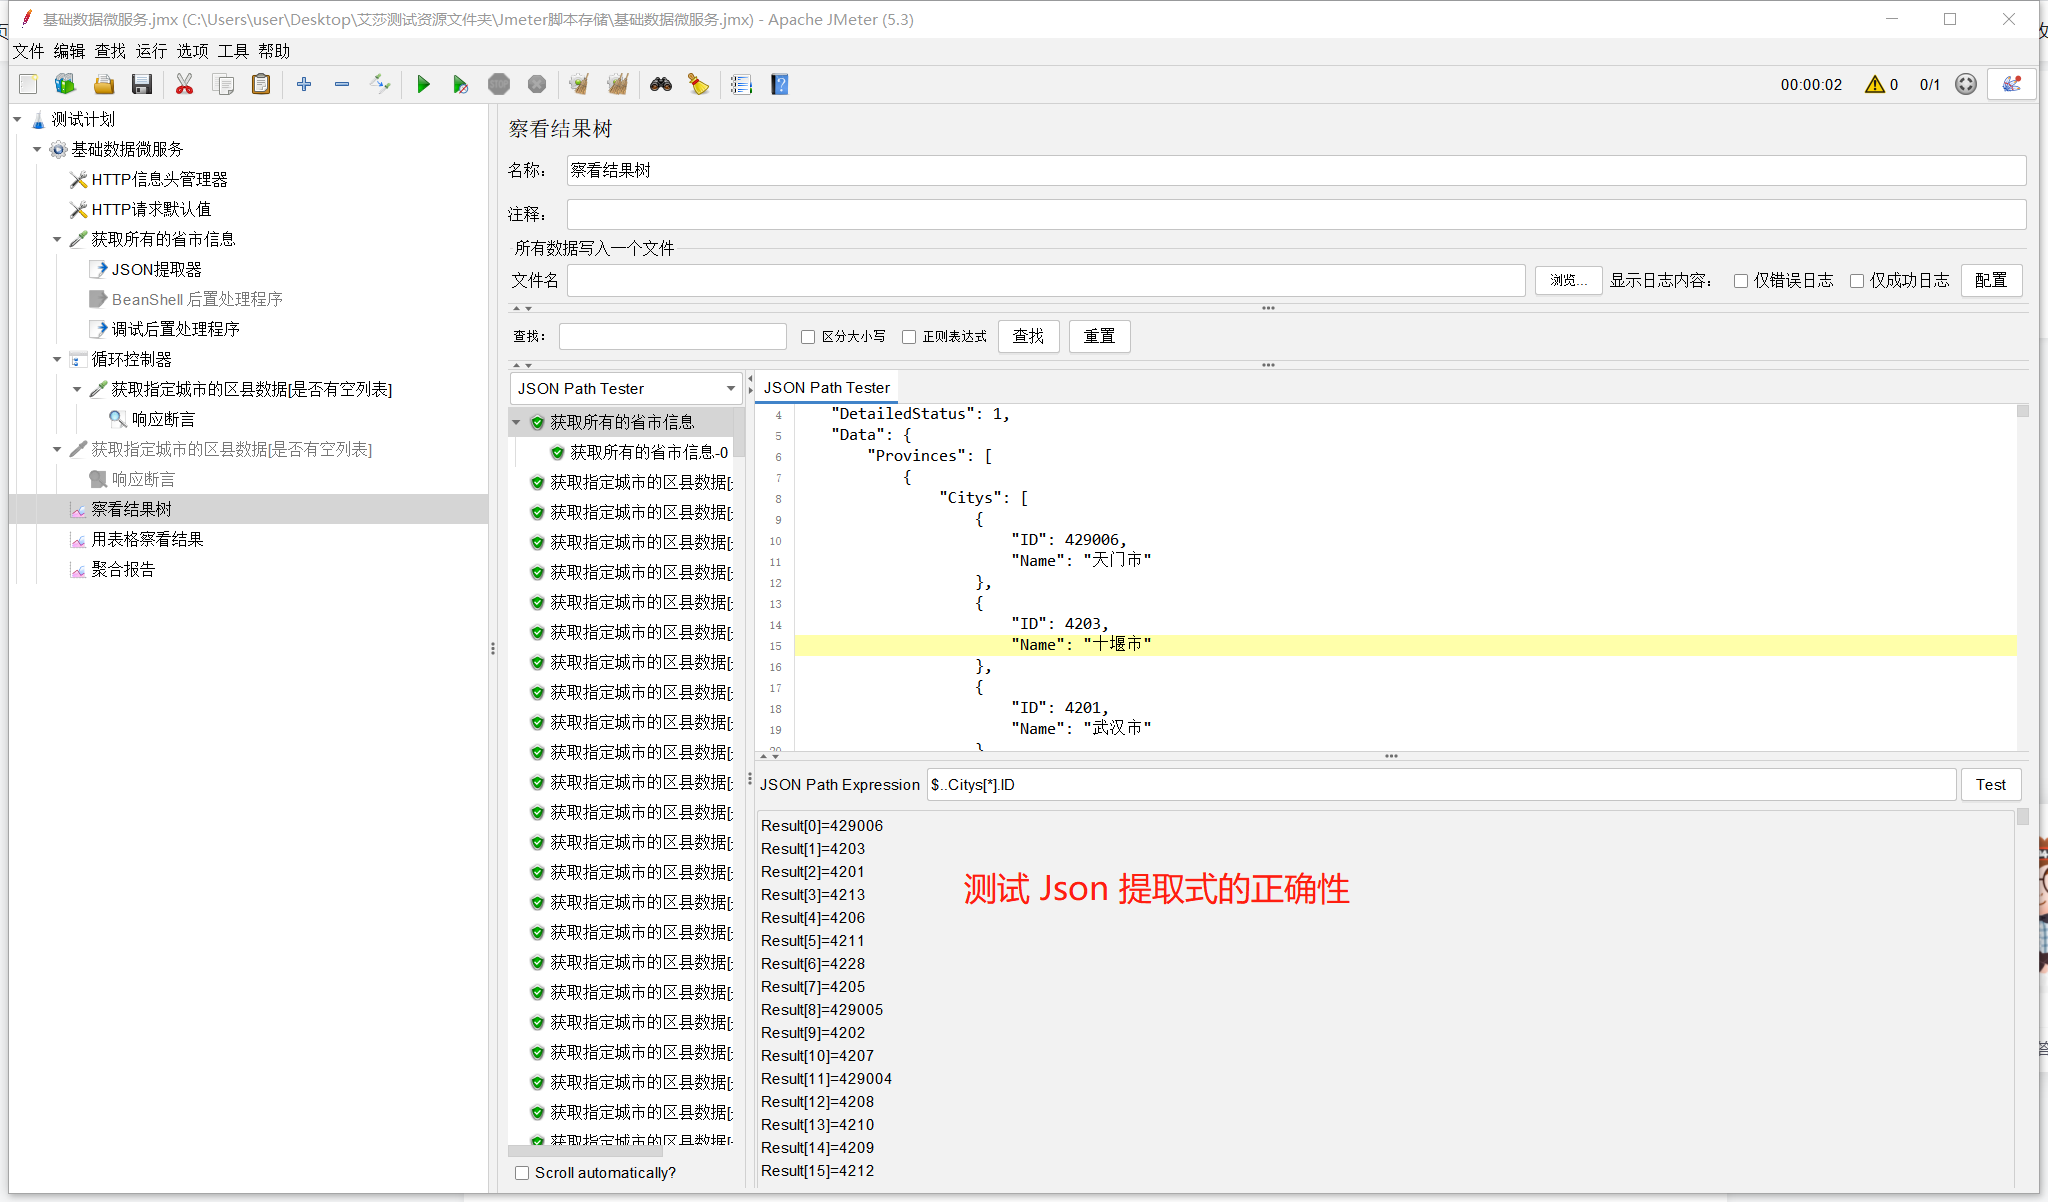This screenshot has width=2048, height=1202.
Task: Click the Cut scissors icon
Action: (x=184, y=85)
